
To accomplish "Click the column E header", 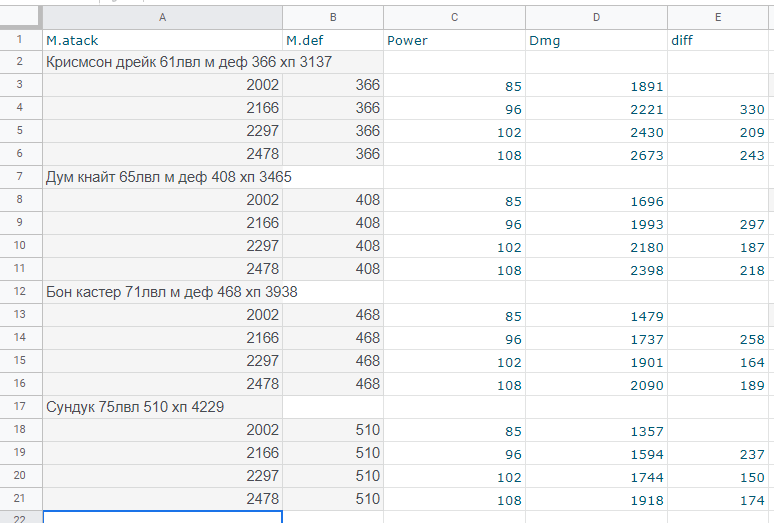I will tap(719, 17).
